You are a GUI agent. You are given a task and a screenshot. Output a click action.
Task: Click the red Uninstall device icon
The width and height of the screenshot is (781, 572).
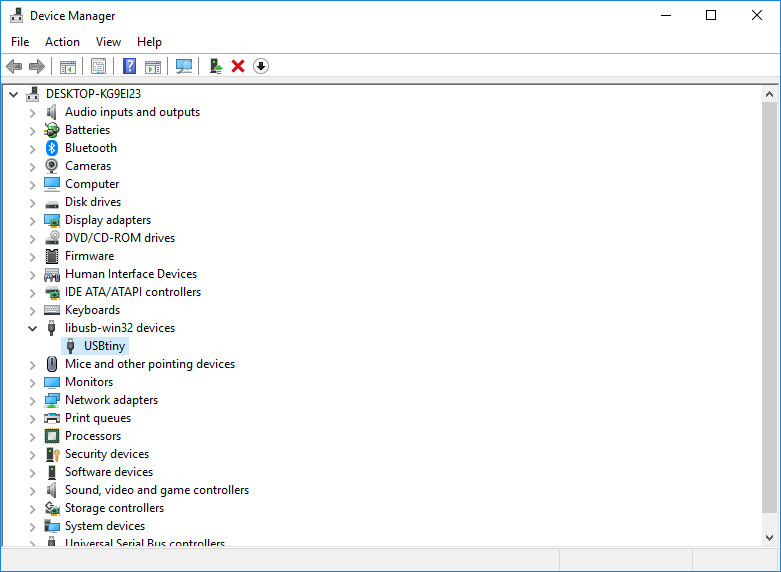[238, 66]
